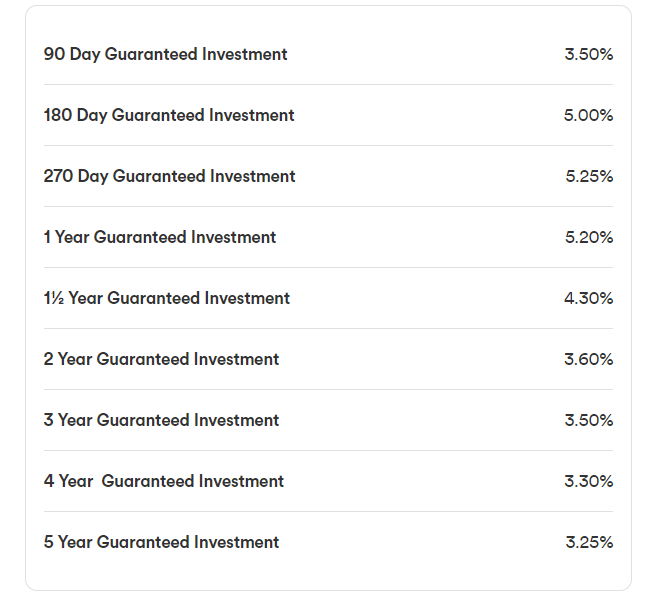Click the ½ fraction symbol in 1½ Year
This screenshot has height=599, width=663.
click(x=57, y=298)
